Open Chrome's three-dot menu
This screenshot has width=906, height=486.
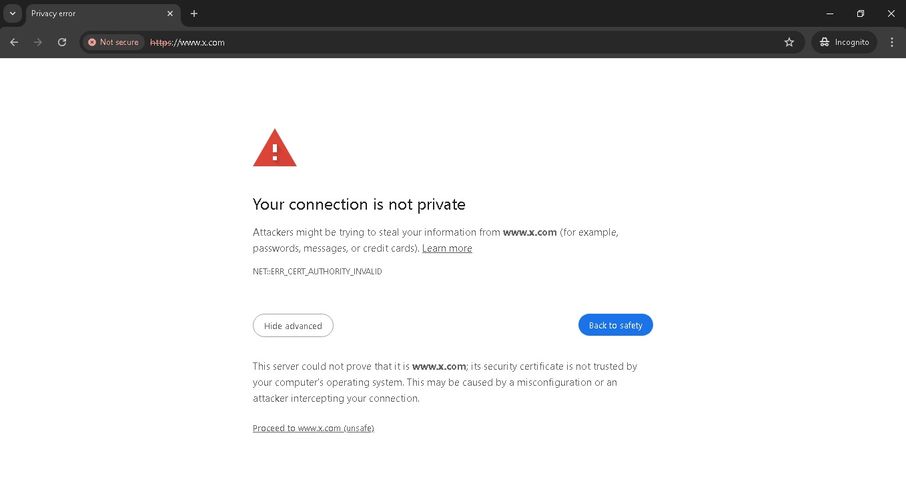(x=892, y=42)
